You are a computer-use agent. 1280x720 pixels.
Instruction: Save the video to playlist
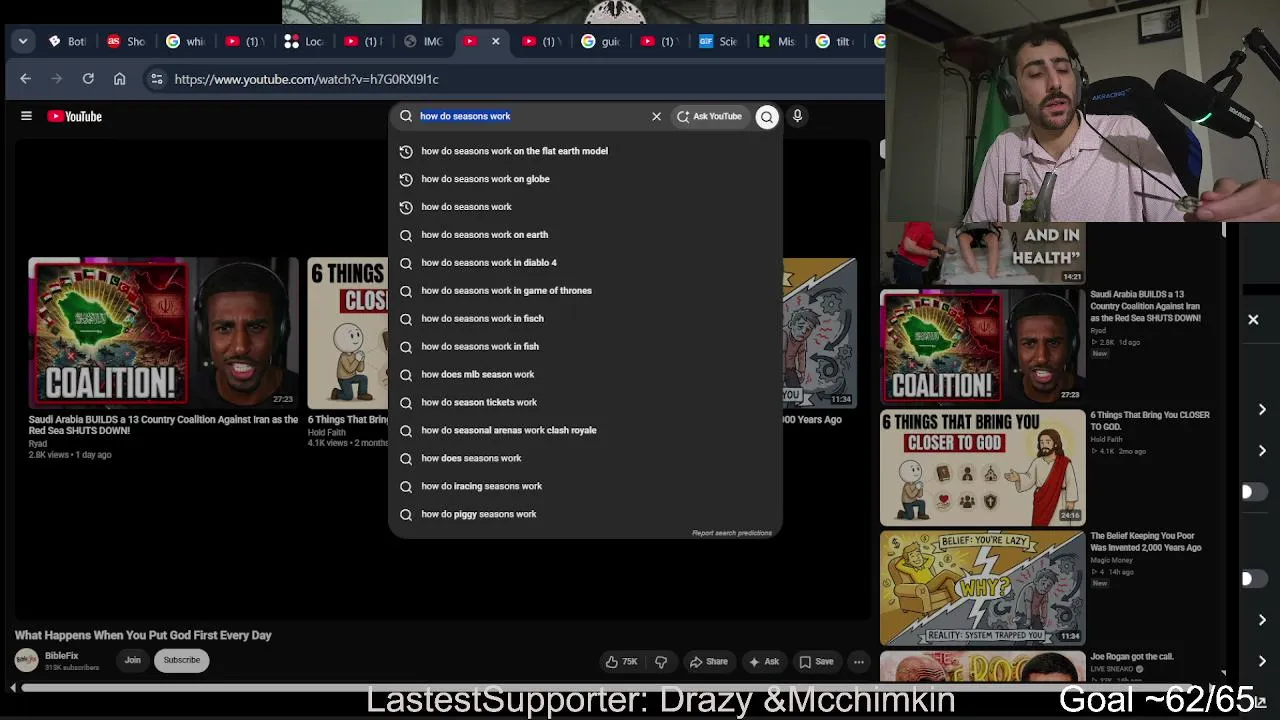pyautogui.click(x=816, y=661)
